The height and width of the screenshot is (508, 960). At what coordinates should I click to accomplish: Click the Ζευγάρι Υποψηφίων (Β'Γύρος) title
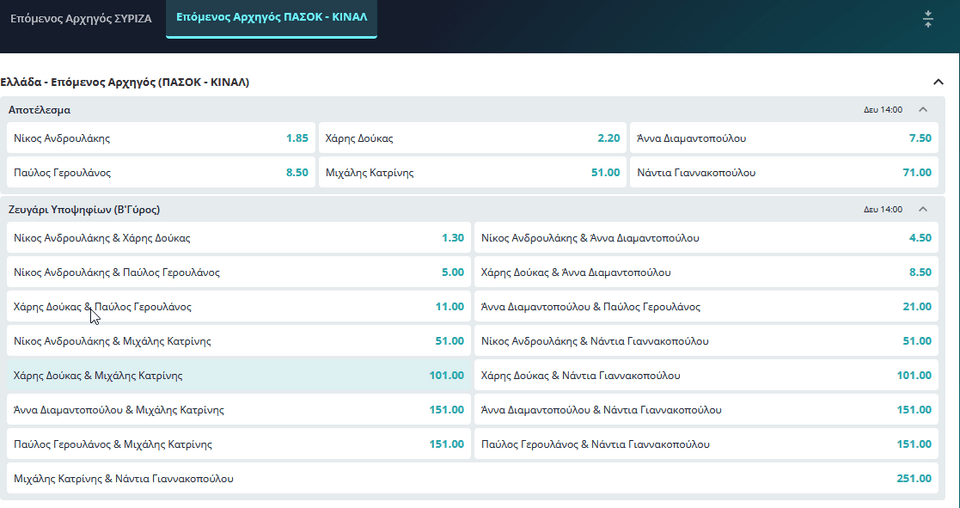pyautogui.click(x=84, y=210)
